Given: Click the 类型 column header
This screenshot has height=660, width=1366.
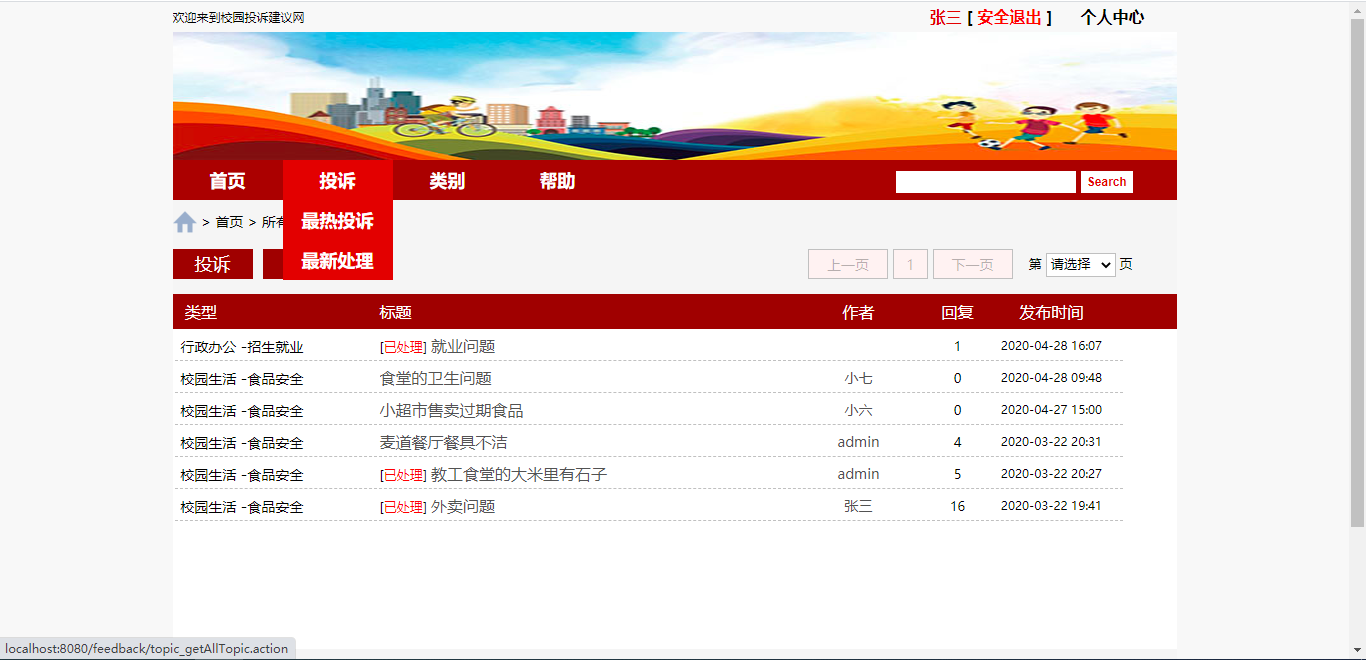Looking at the screenshot, I should point(200,313).
